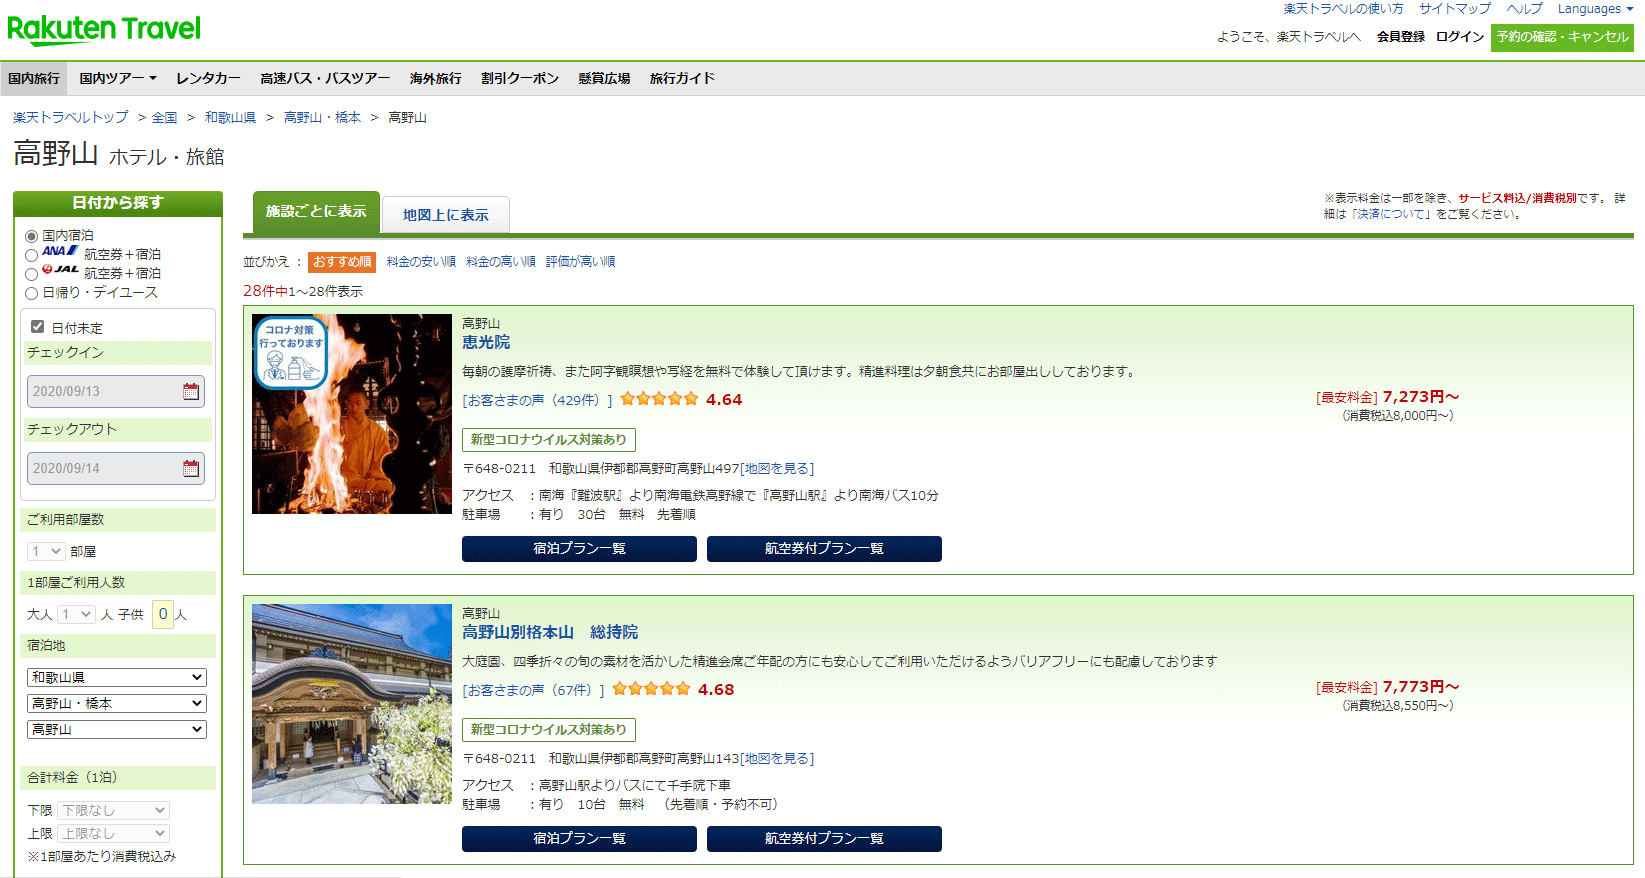Click the 予約の確認・キャンセル button
Image resolution: width=1645 pixels, height=878 pixels.
(1562, 37)
